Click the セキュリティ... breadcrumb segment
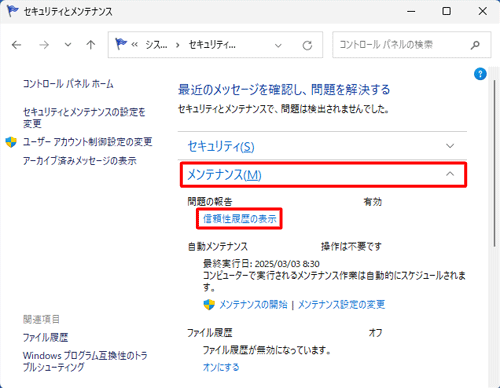Image resolution: width=500 pixels, height=388 pixels. pos(212,45)
